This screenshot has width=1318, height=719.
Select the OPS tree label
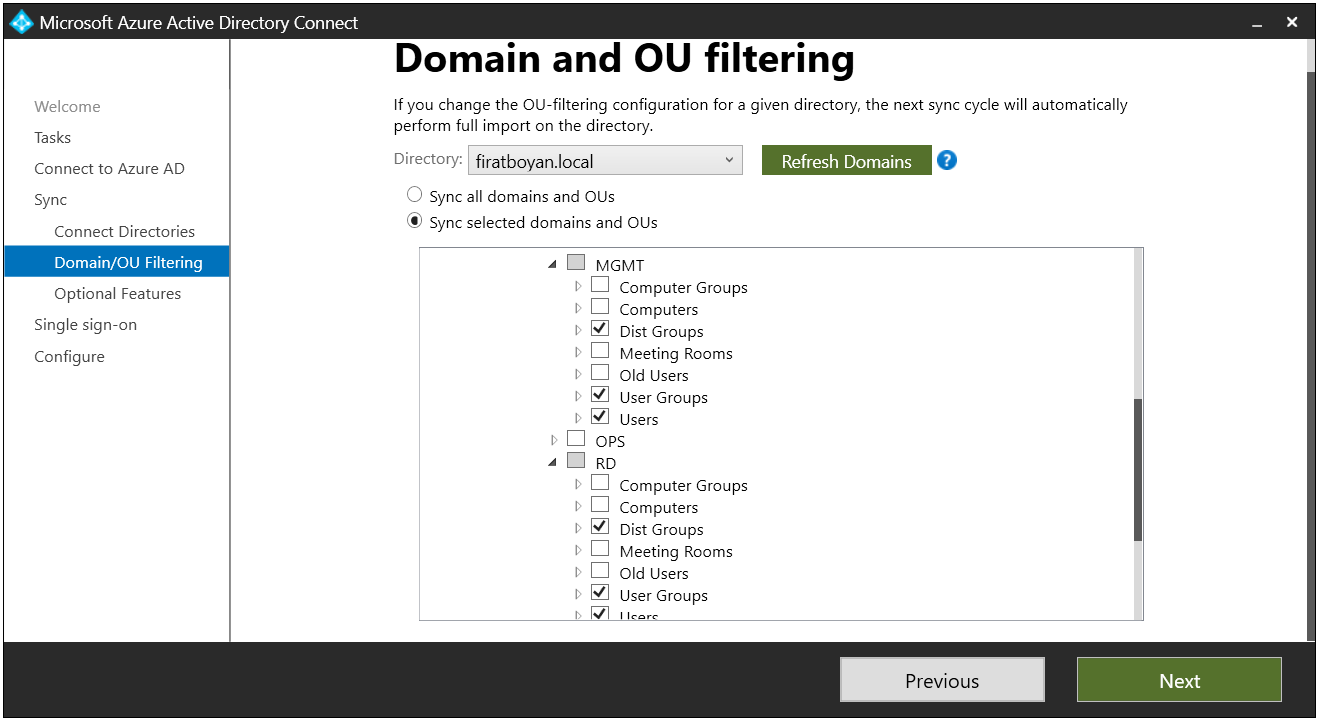pos(610,441)
